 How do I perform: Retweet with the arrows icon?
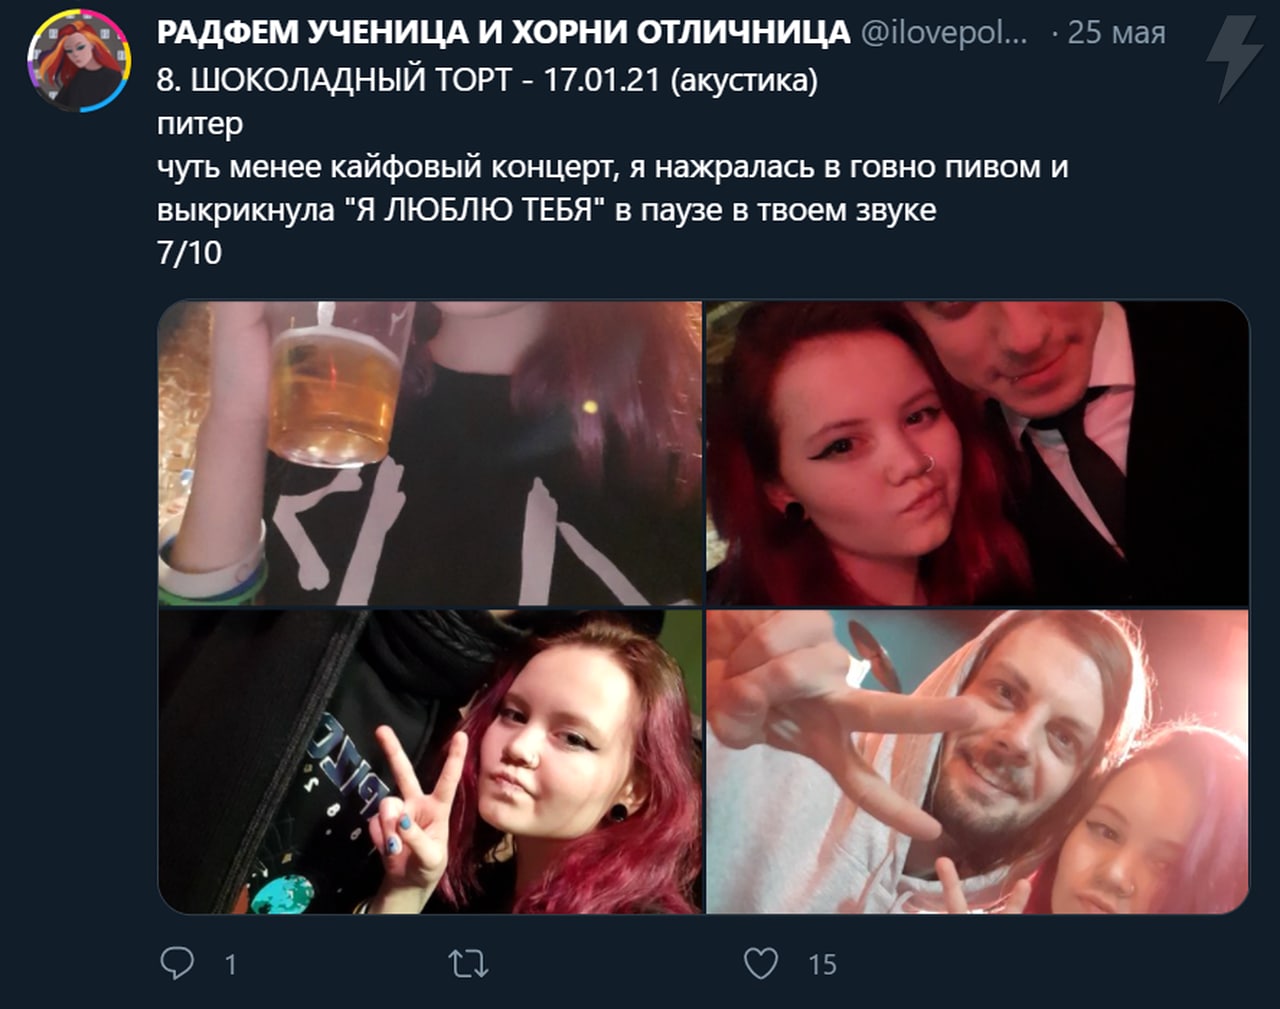tap(468, 964)
